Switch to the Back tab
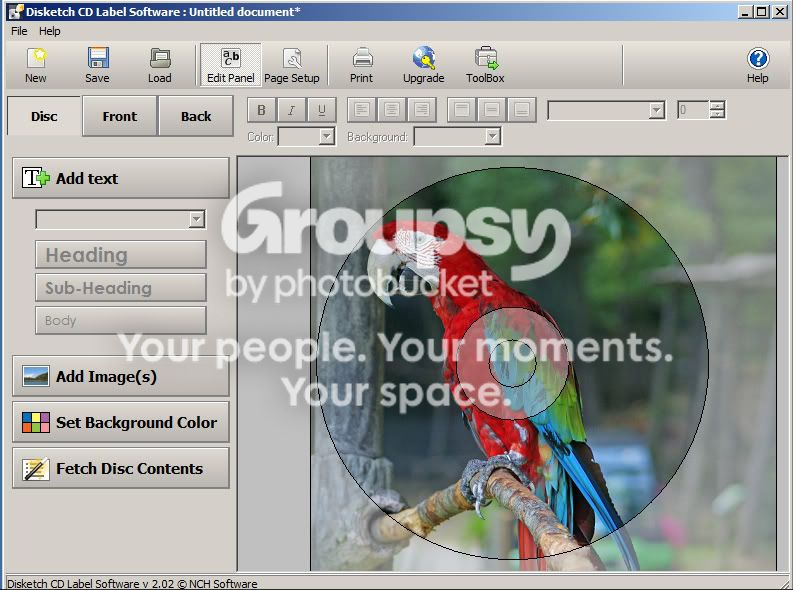 (196, 116)
